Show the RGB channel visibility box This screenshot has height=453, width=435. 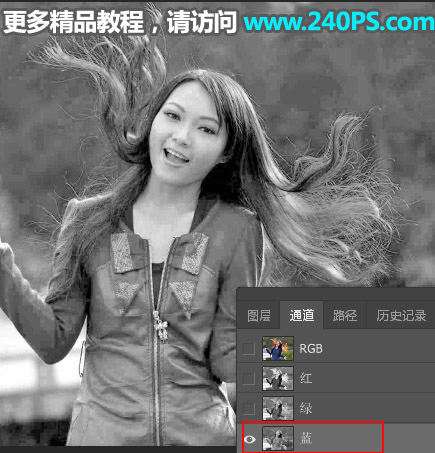tap(249, 349)
